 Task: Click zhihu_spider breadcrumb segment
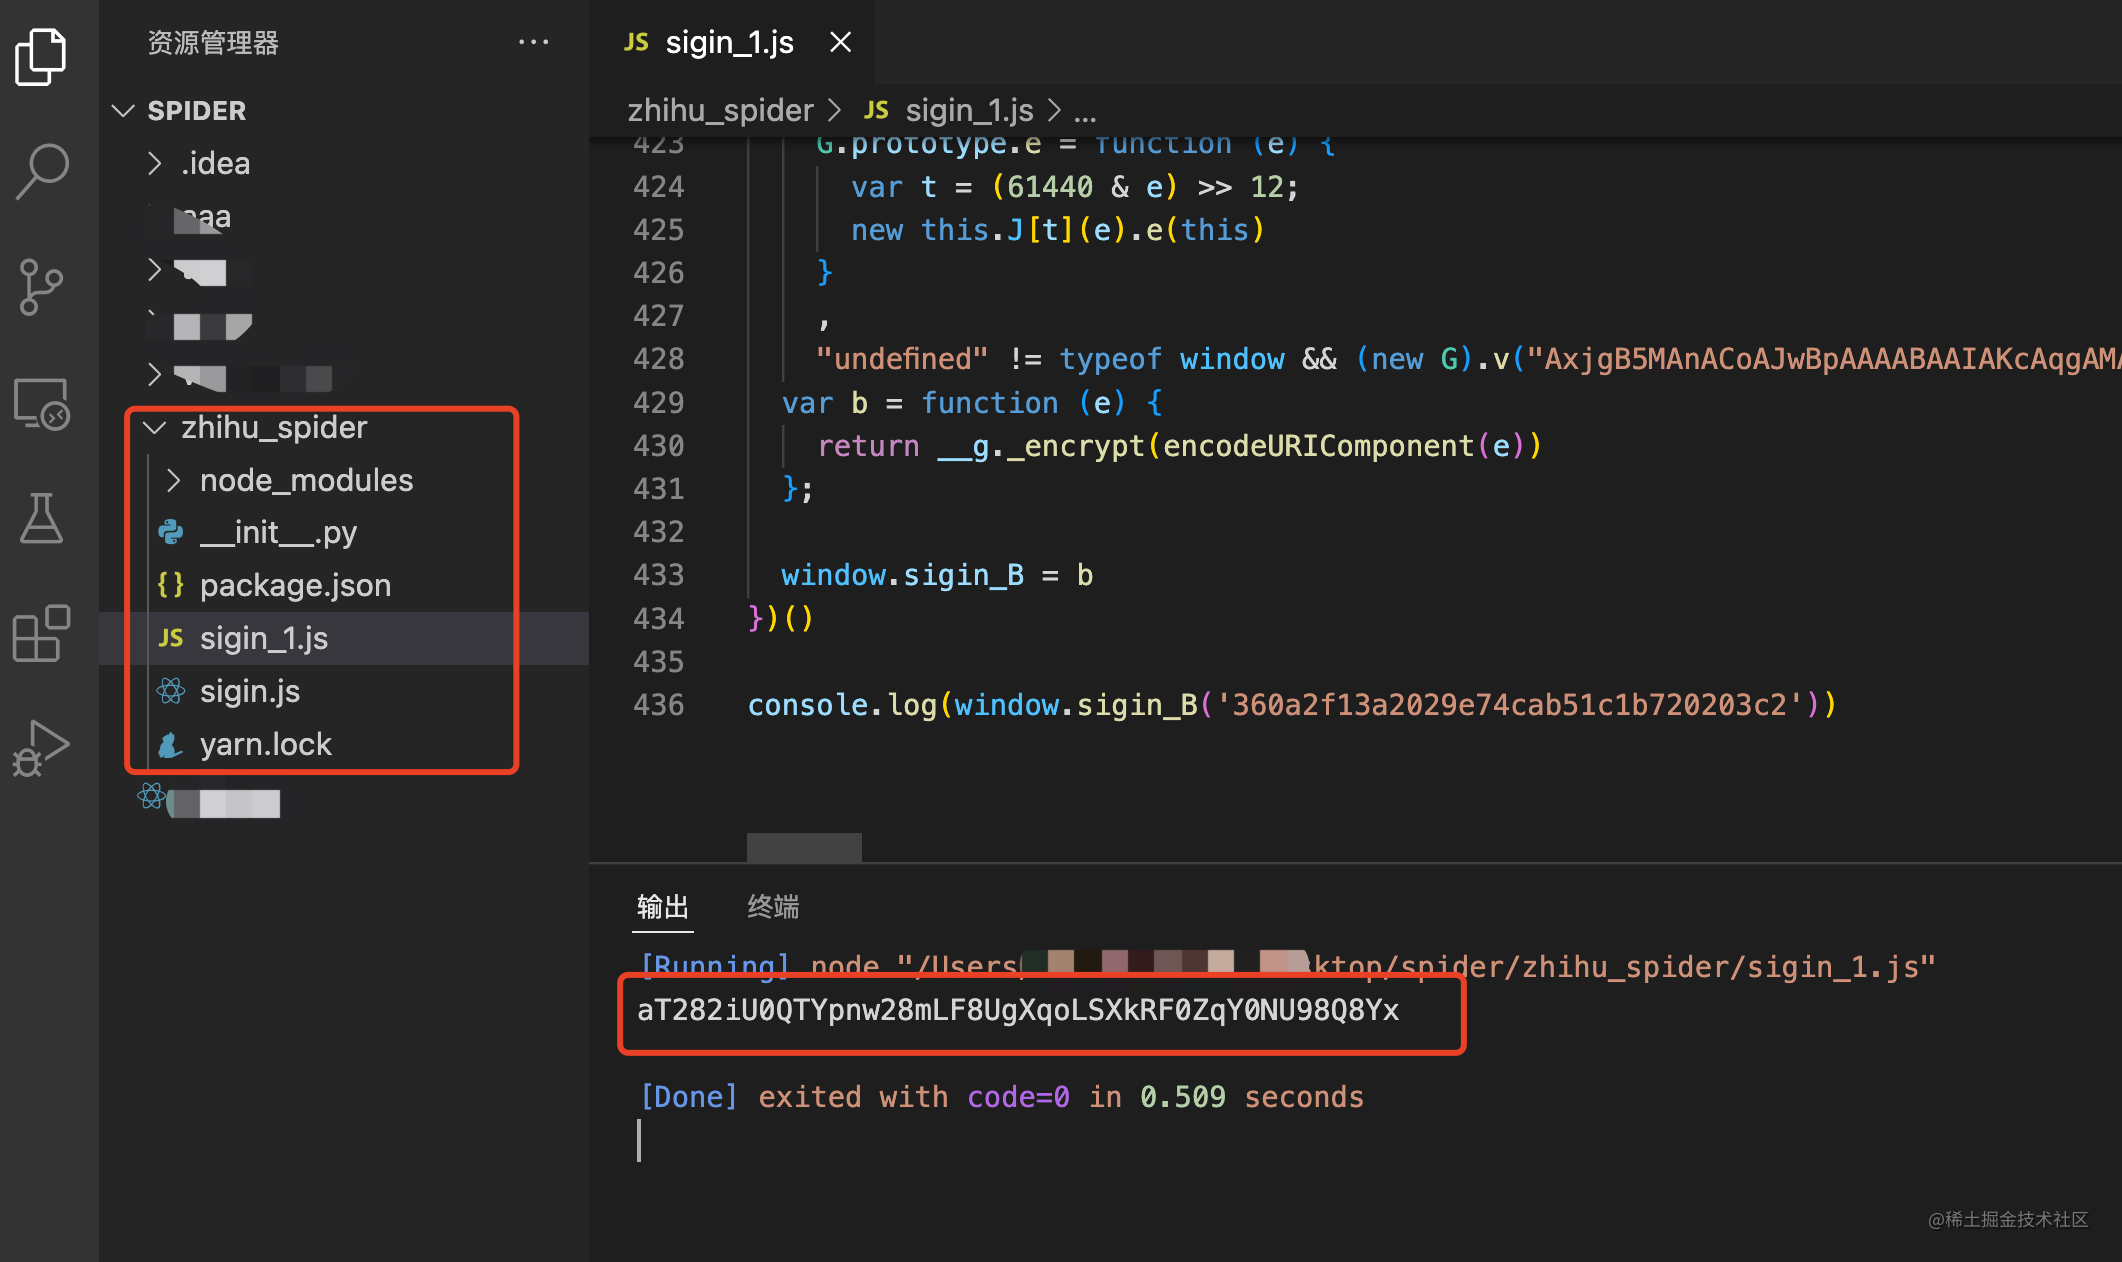click(x=720, y=110)
